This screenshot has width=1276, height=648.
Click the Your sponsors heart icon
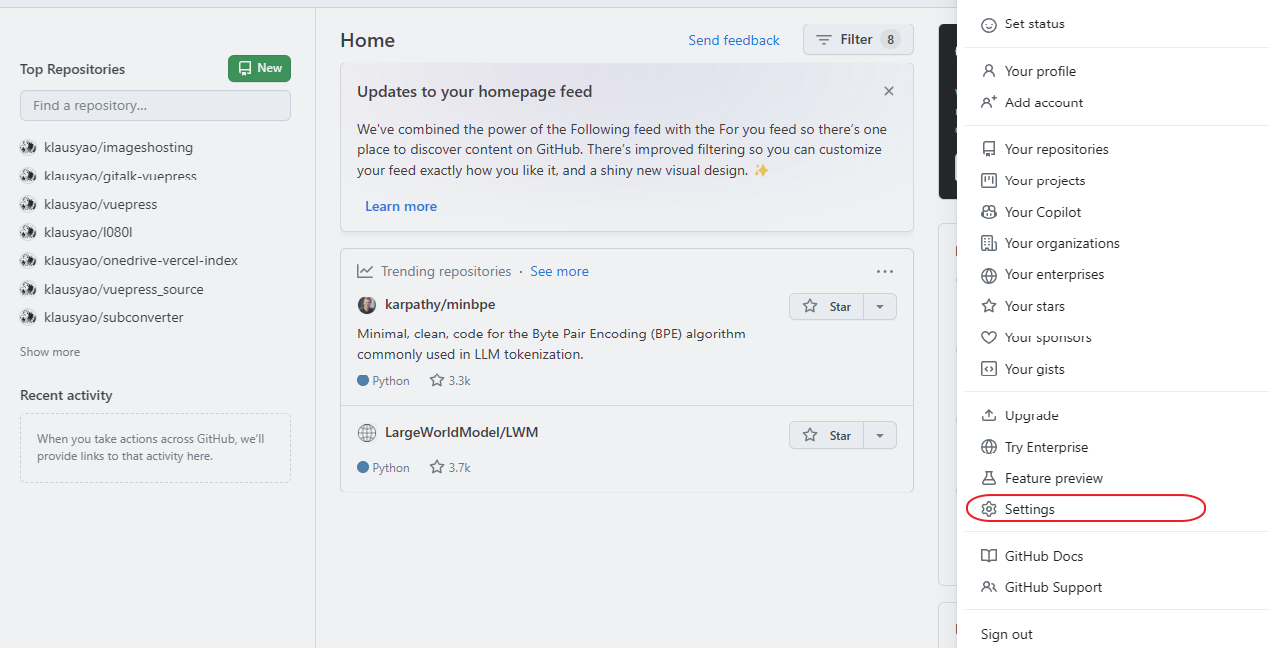[989, 338]
